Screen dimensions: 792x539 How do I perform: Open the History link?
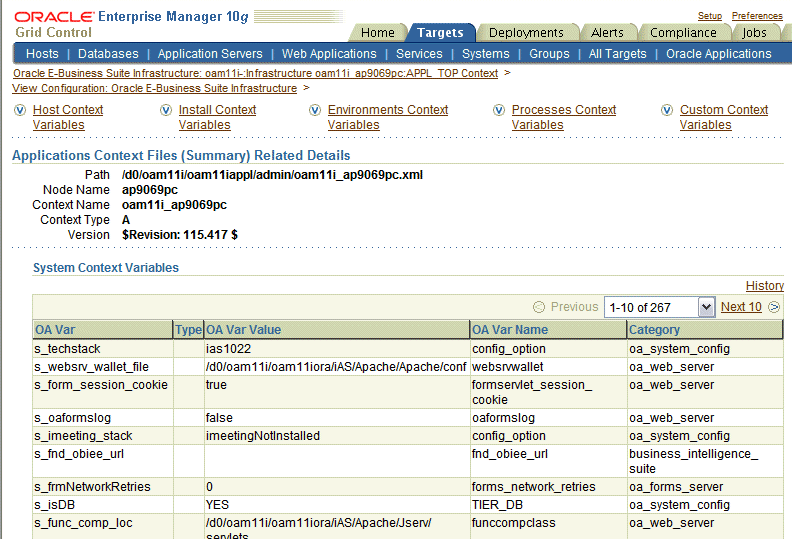point(765,286)
